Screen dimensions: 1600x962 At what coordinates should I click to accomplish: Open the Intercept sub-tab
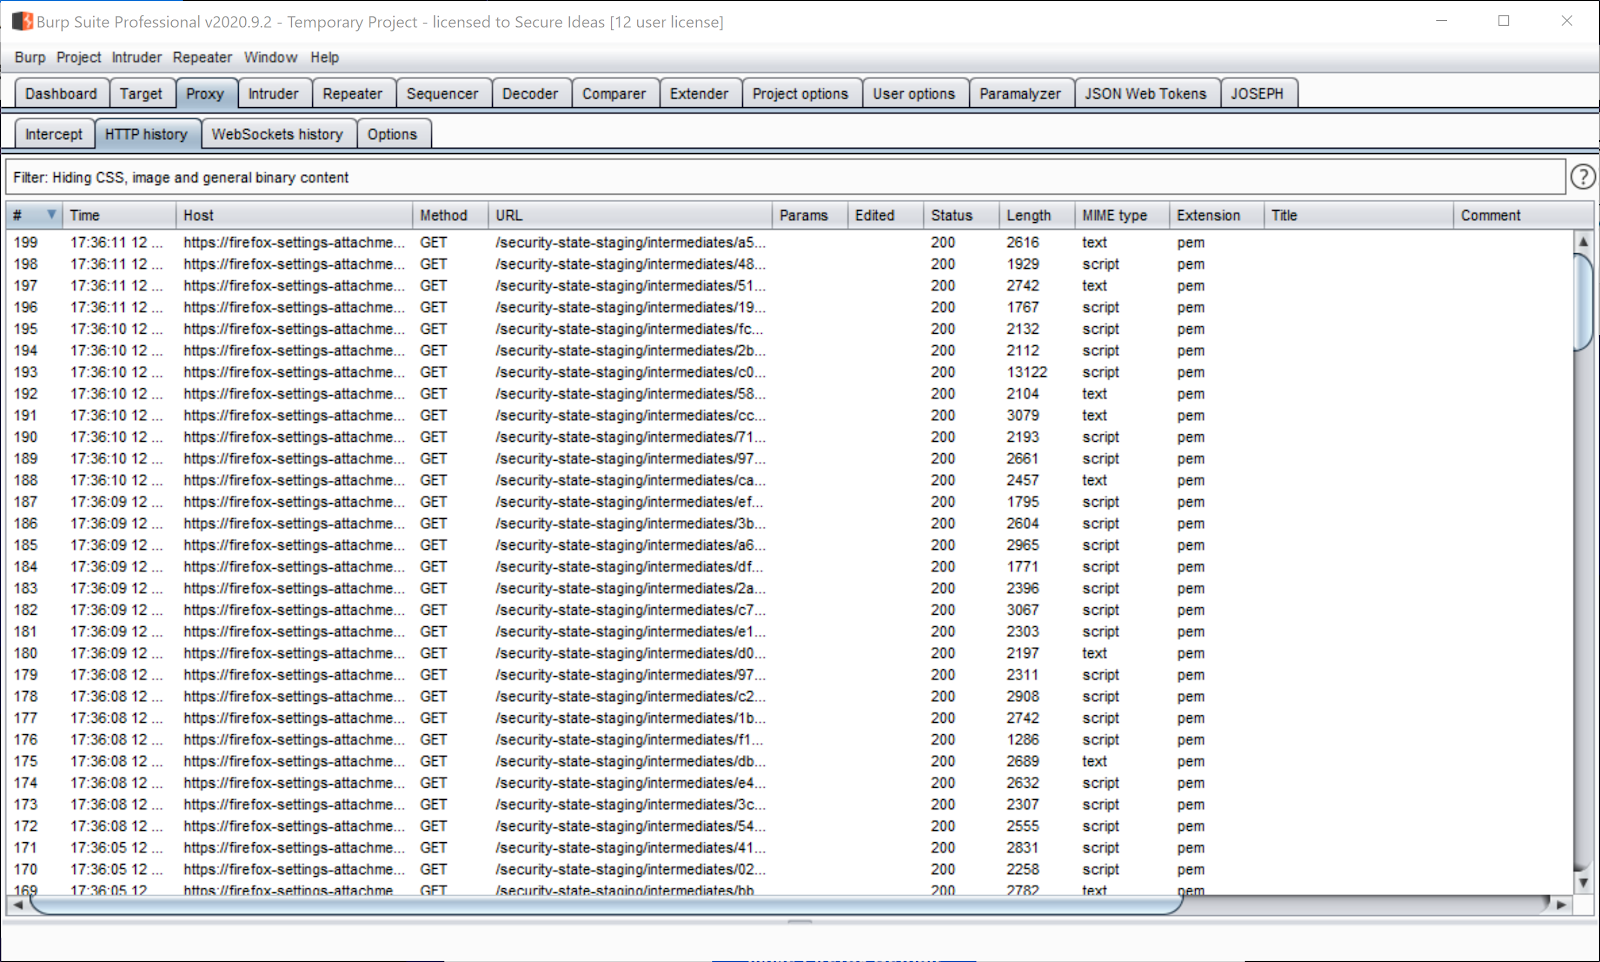[x=54, y=134]
